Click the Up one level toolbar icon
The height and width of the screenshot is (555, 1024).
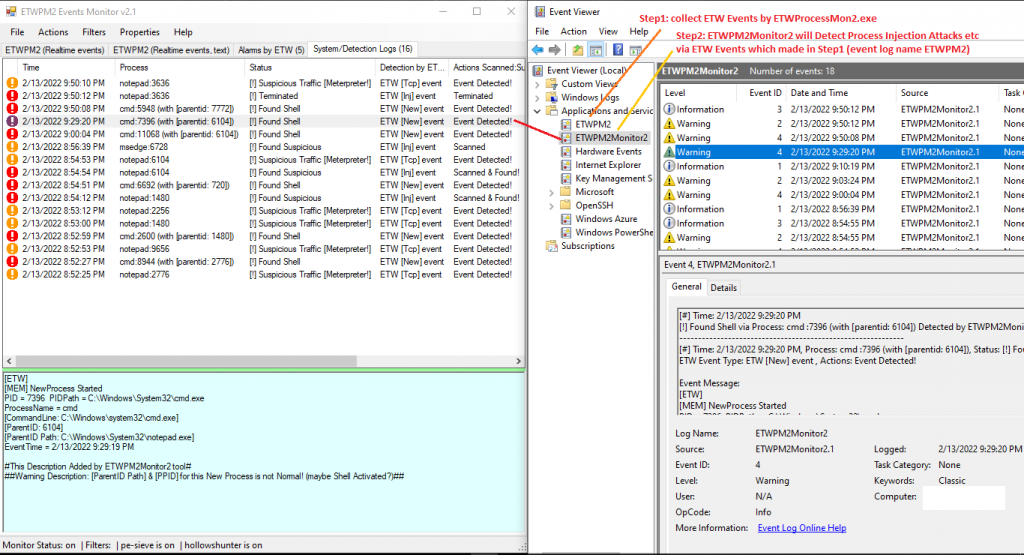[578, 50]
